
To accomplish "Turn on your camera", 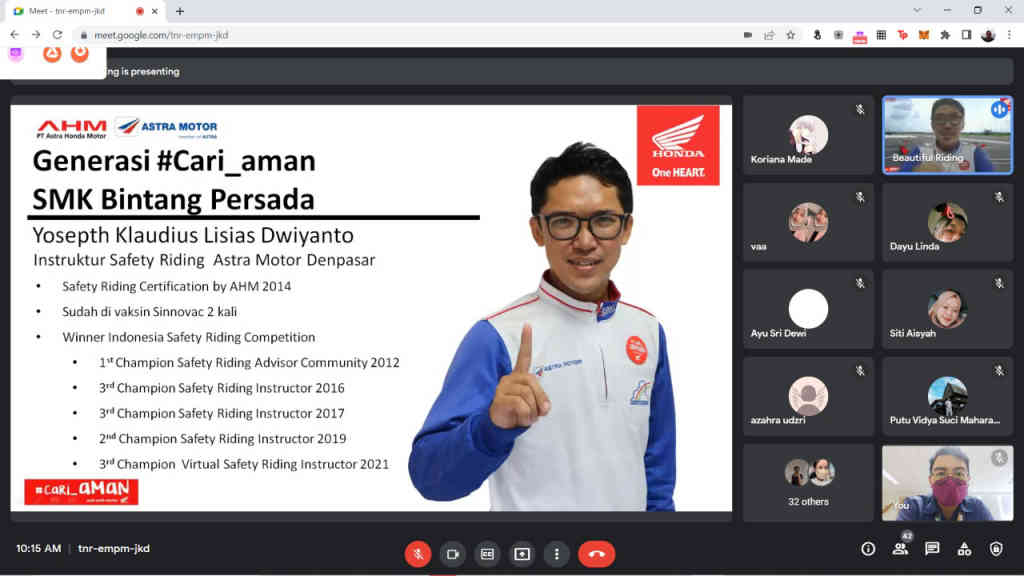I will [452, 553].
